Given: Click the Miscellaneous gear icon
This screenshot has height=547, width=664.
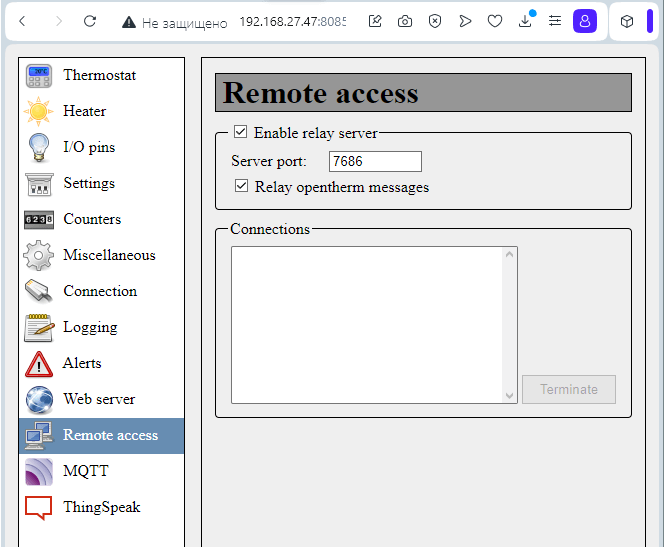Looking at the screenshot, I should pos(38,256).
